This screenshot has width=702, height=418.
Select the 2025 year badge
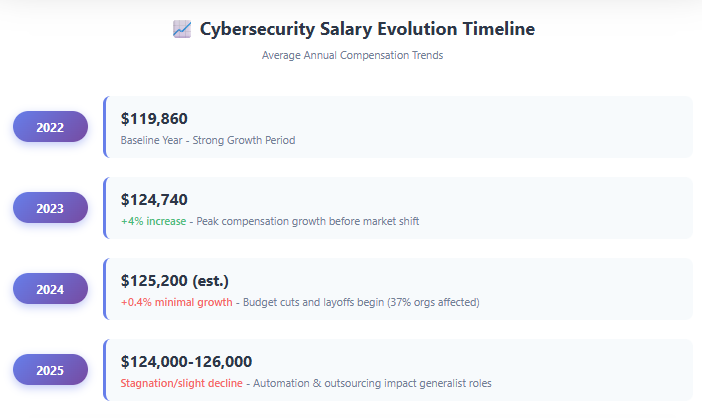tap(50, 370)
